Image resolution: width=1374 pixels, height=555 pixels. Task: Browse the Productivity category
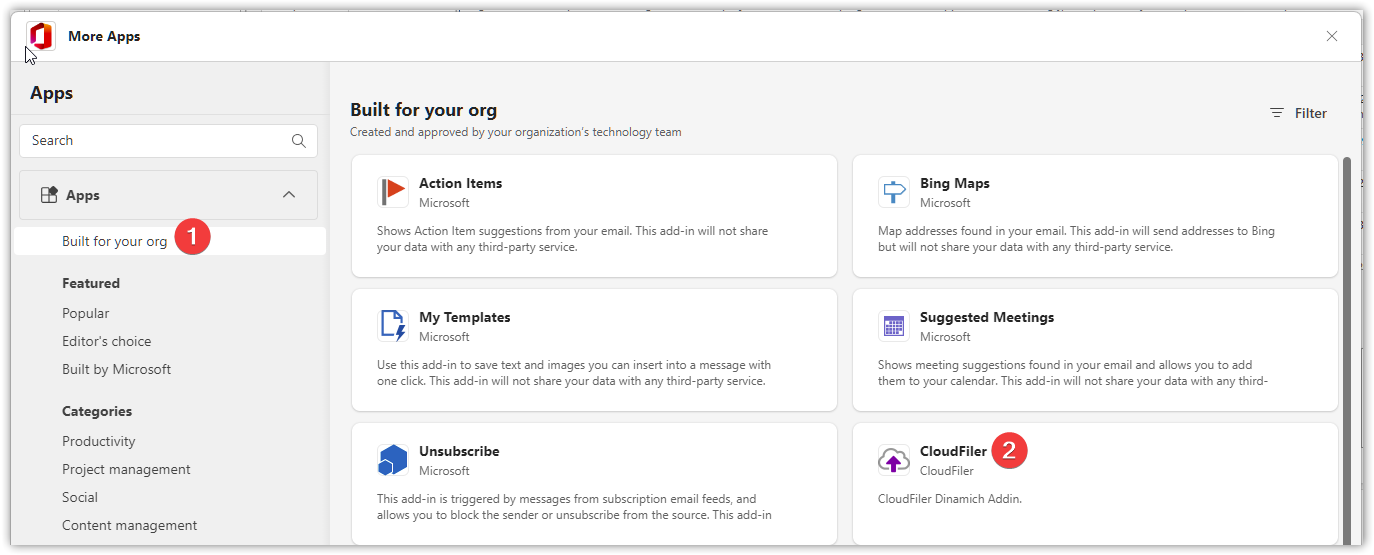click(99, 441)
